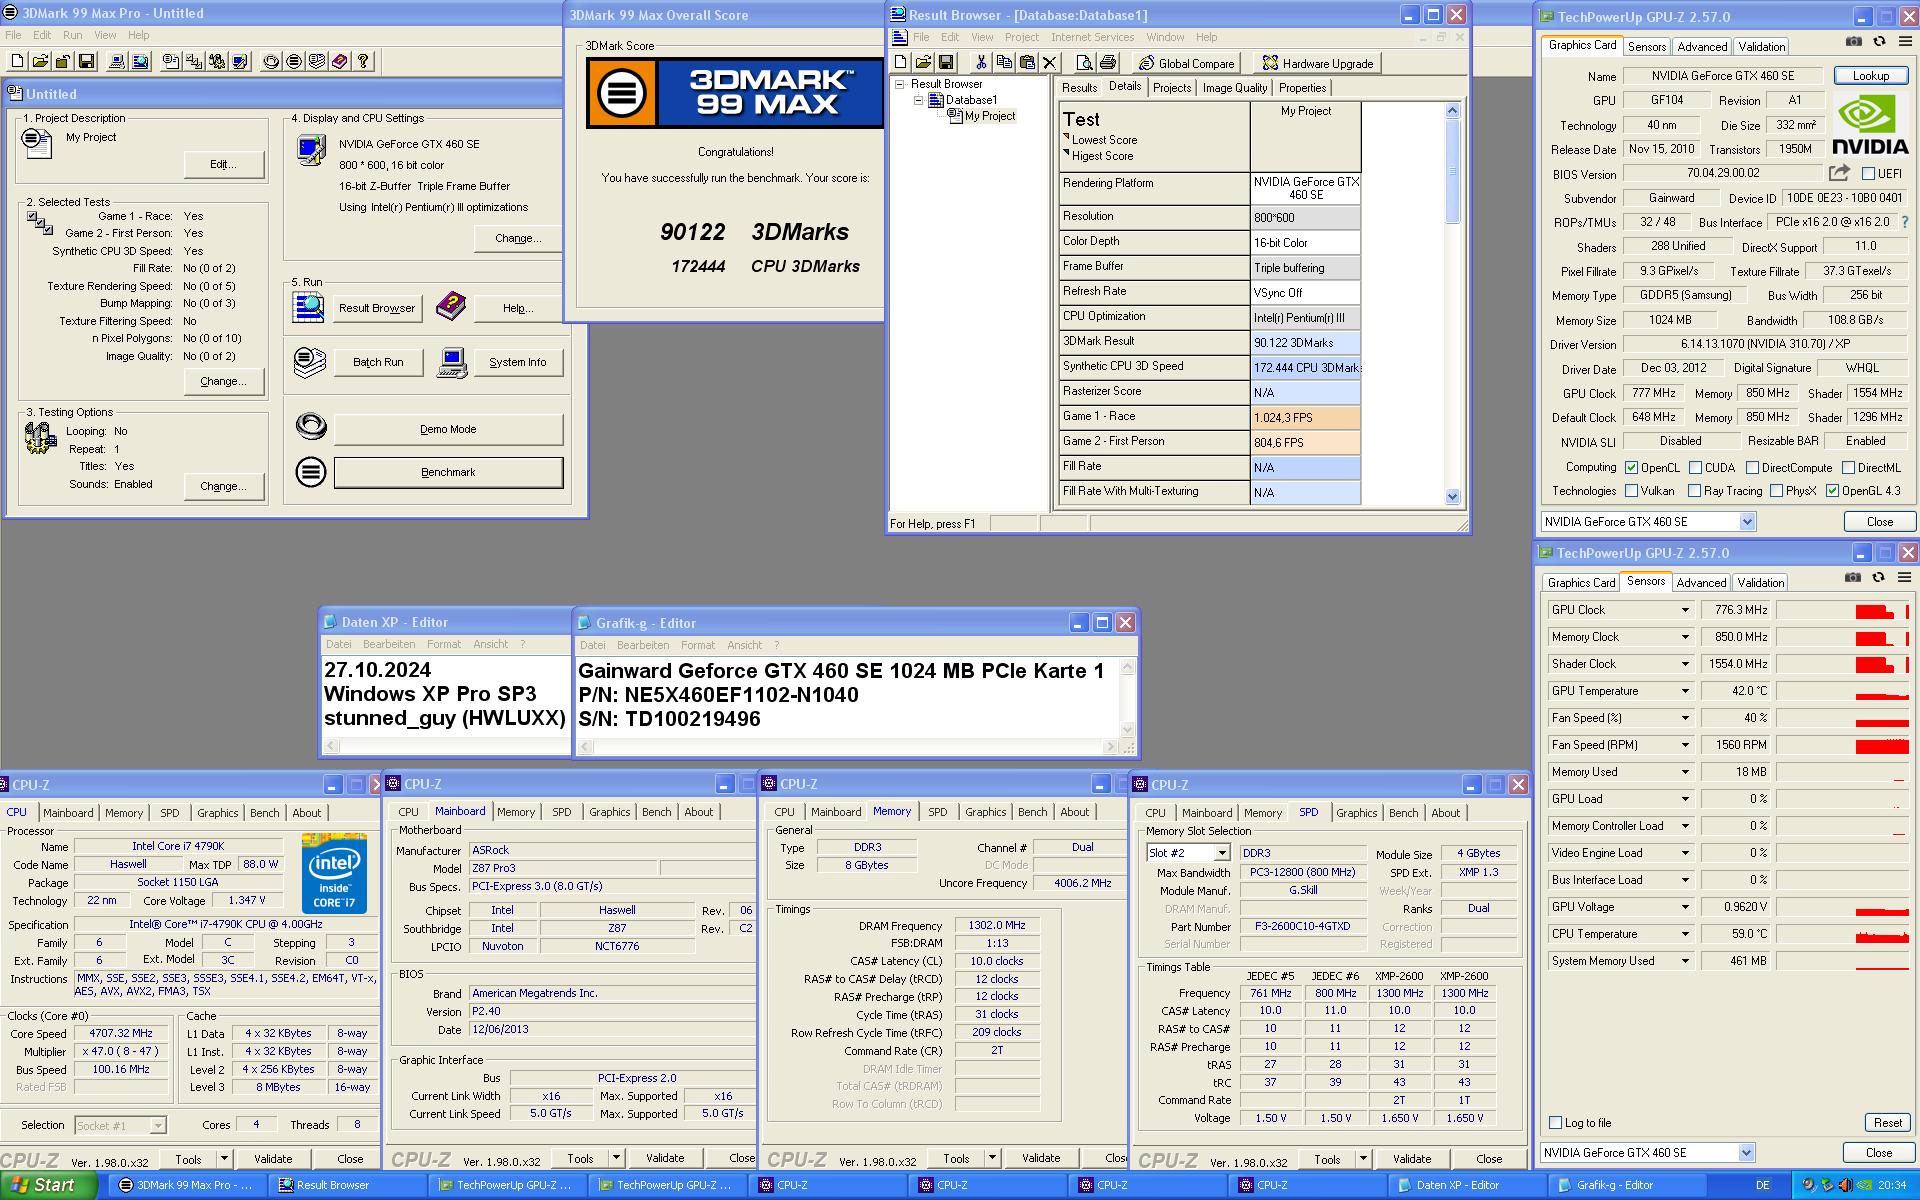Collapse the Result Browser root tree node
This screenshot has width=1920, height=1200.
(x=900, y=84)
